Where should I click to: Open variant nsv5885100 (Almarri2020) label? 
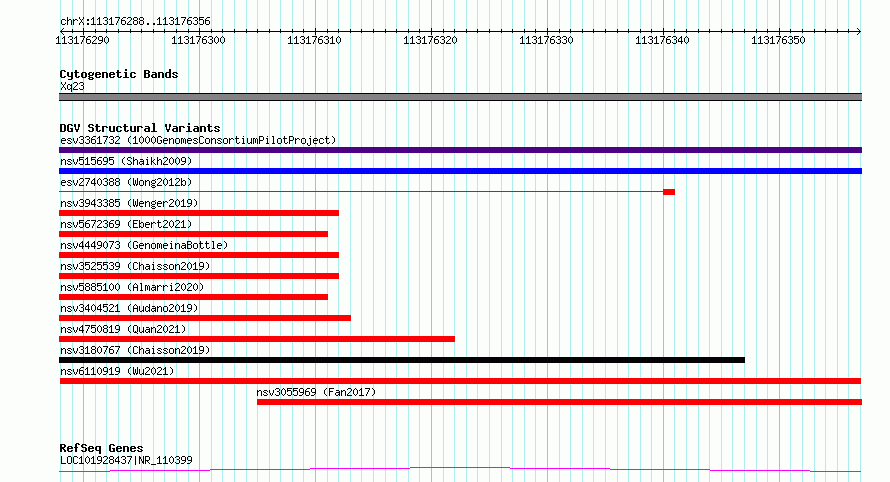(132, 287)
